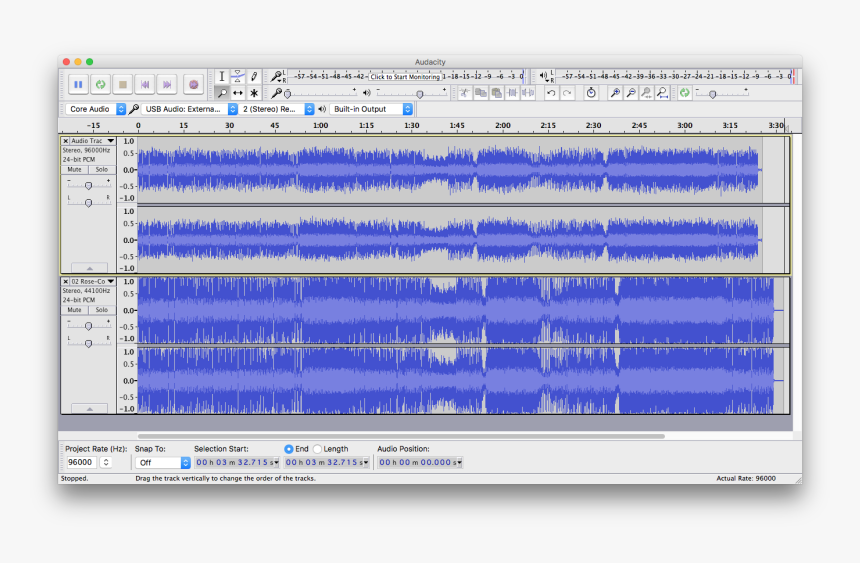Open the Built-in Output device dropdown
This screenshot has height=563, width=860.
pos(371,109)
